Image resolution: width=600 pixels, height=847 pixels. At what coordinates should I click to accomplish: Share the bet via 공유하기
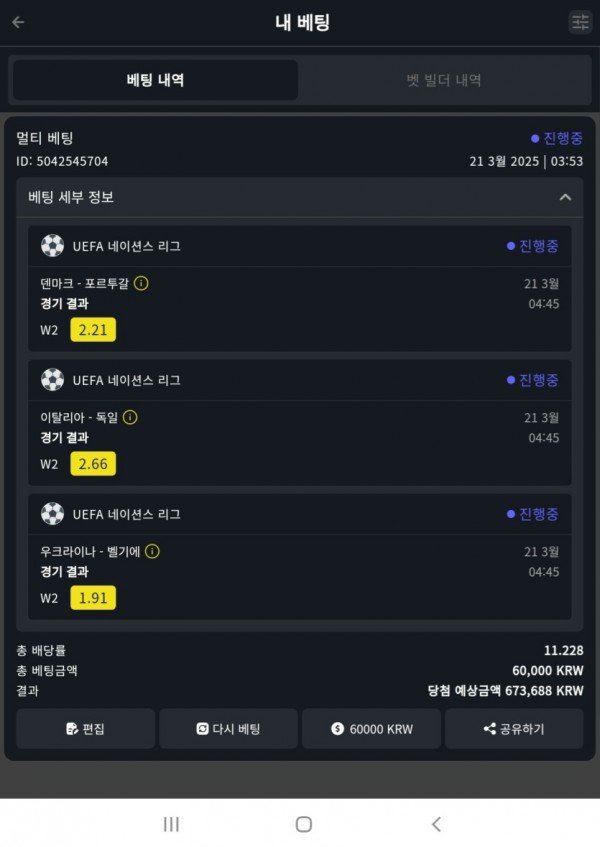click(514, 729)
